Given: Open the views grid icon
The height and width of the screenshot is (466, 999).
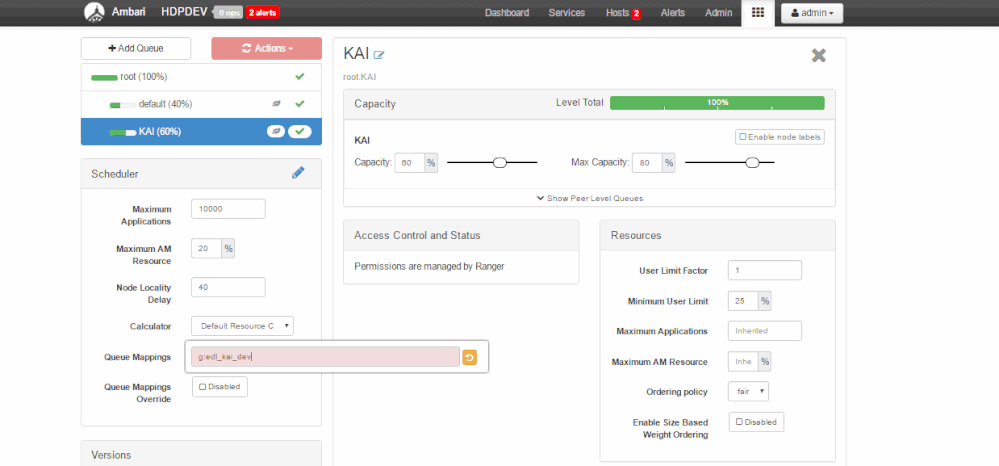Looking at the screenshot, I should coord(758,13).
